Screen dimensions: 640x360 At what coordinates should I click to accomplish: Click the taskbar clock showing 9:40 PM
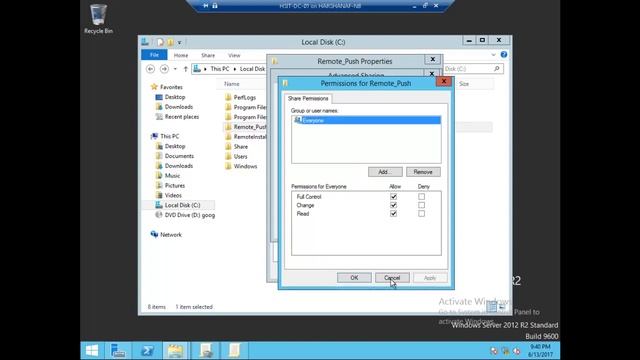(x=540, y=351)
